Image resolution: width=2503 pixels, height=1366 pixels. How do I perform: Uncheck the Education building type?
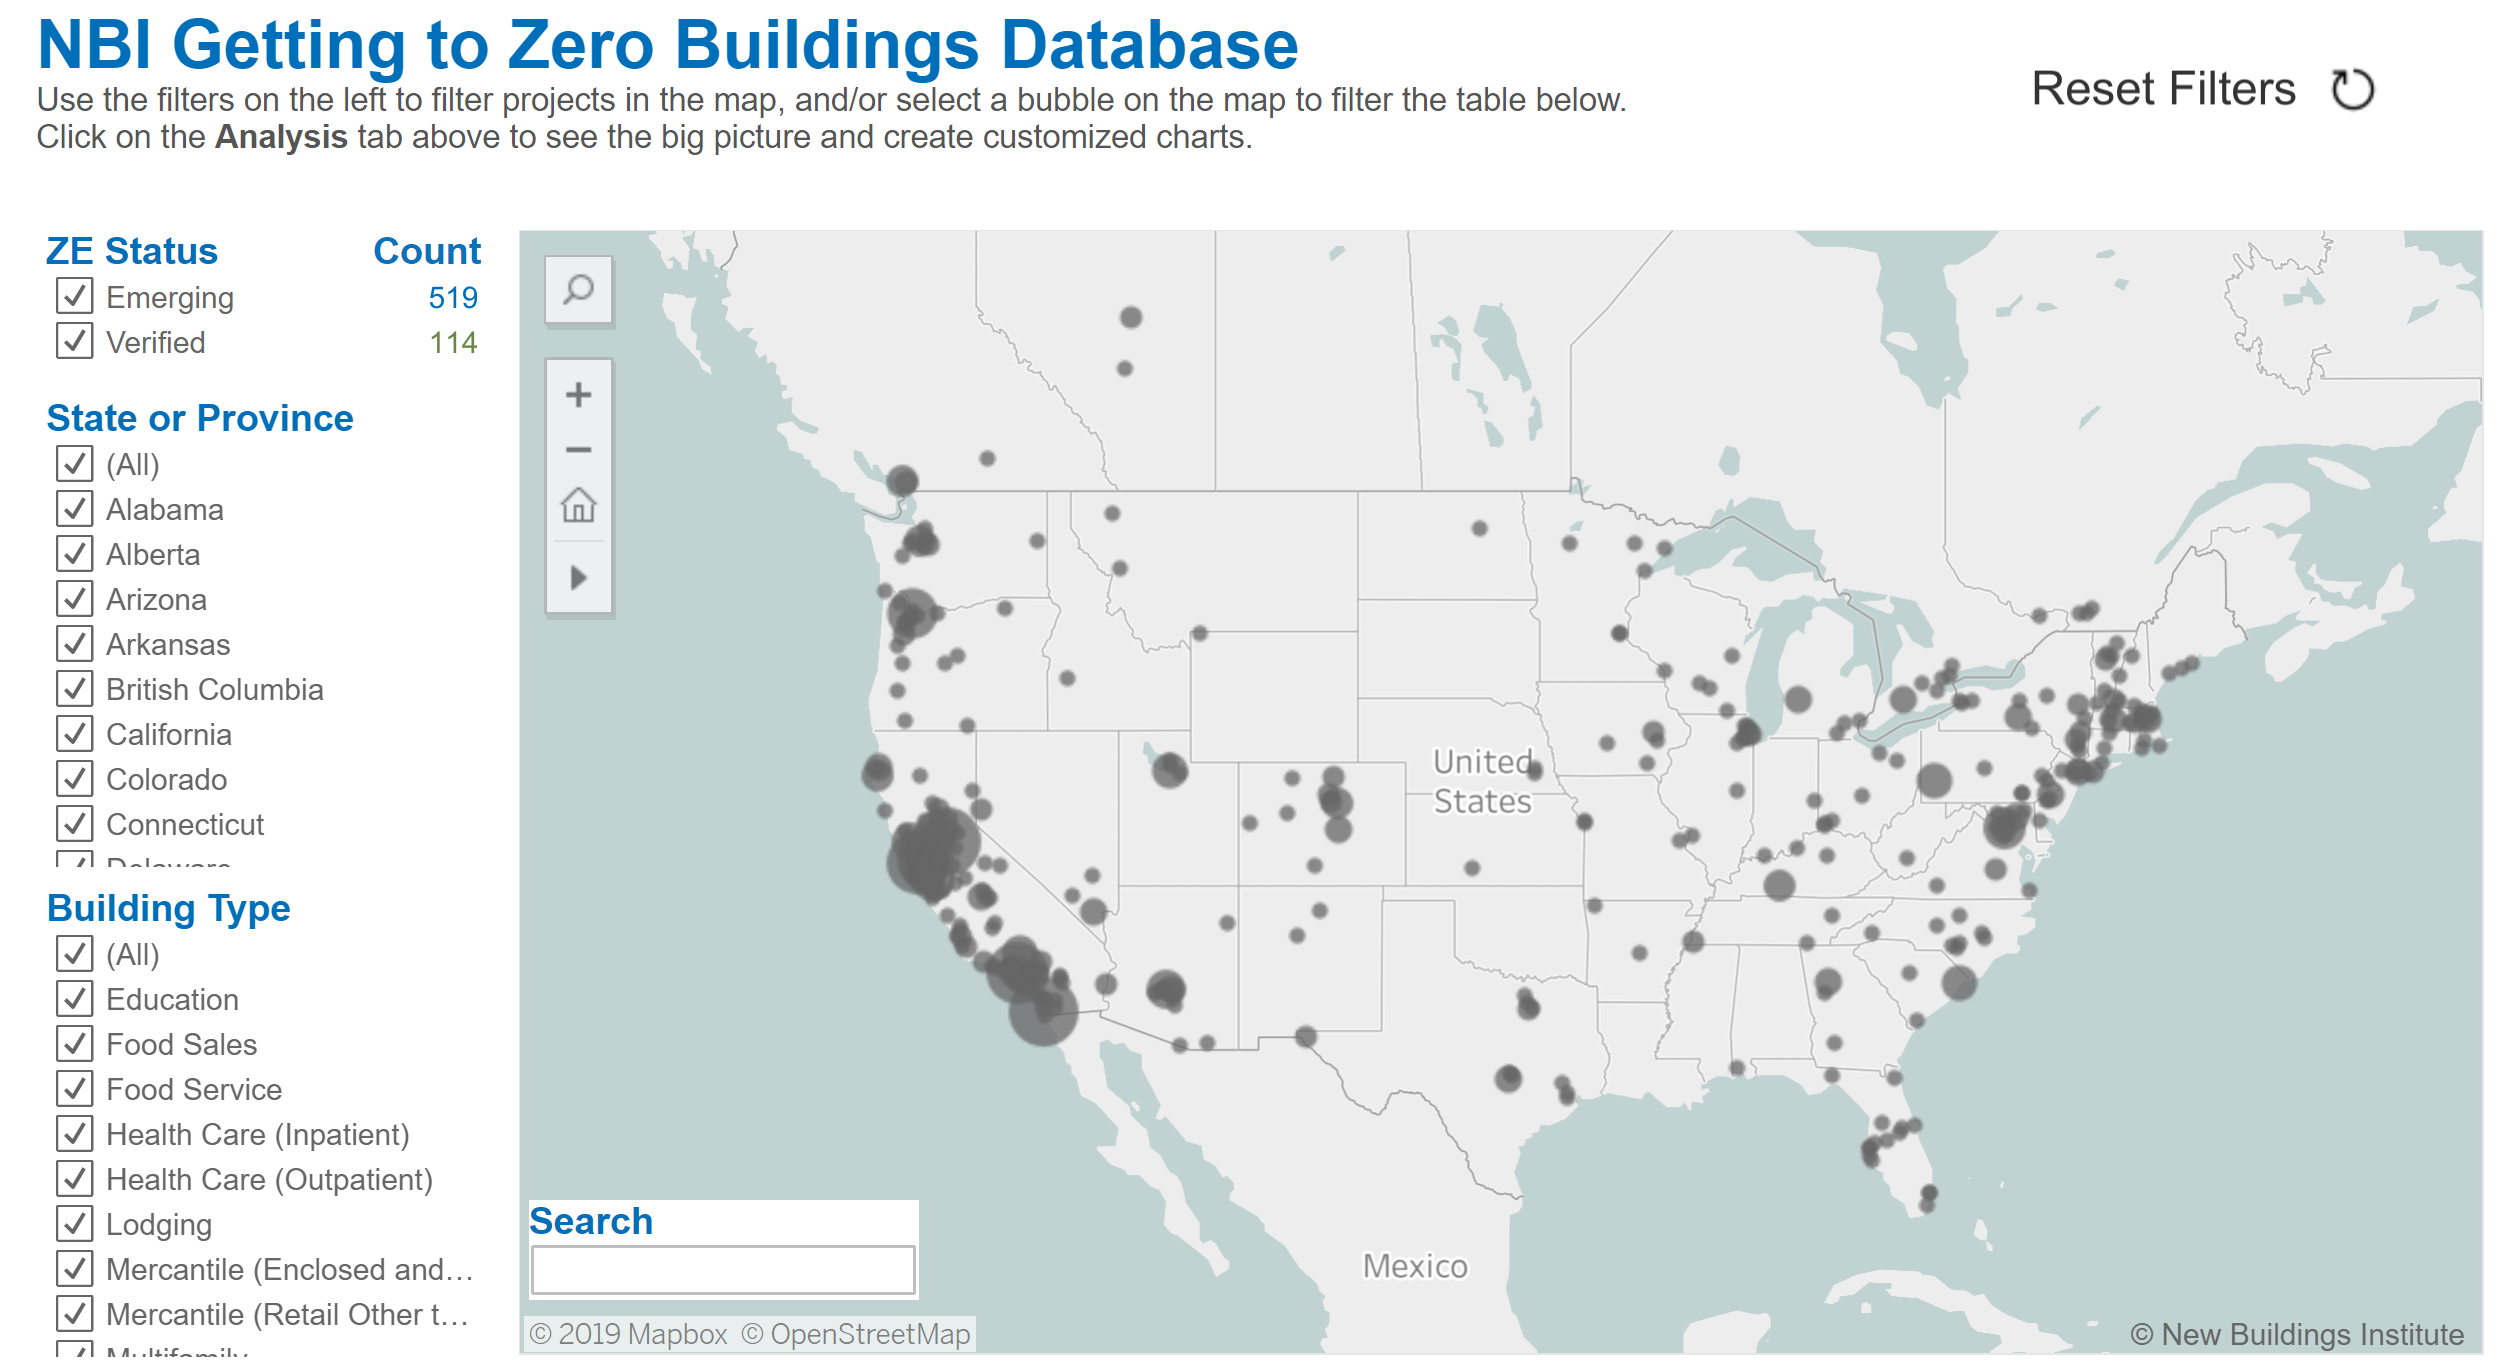[x=74, y=998]
